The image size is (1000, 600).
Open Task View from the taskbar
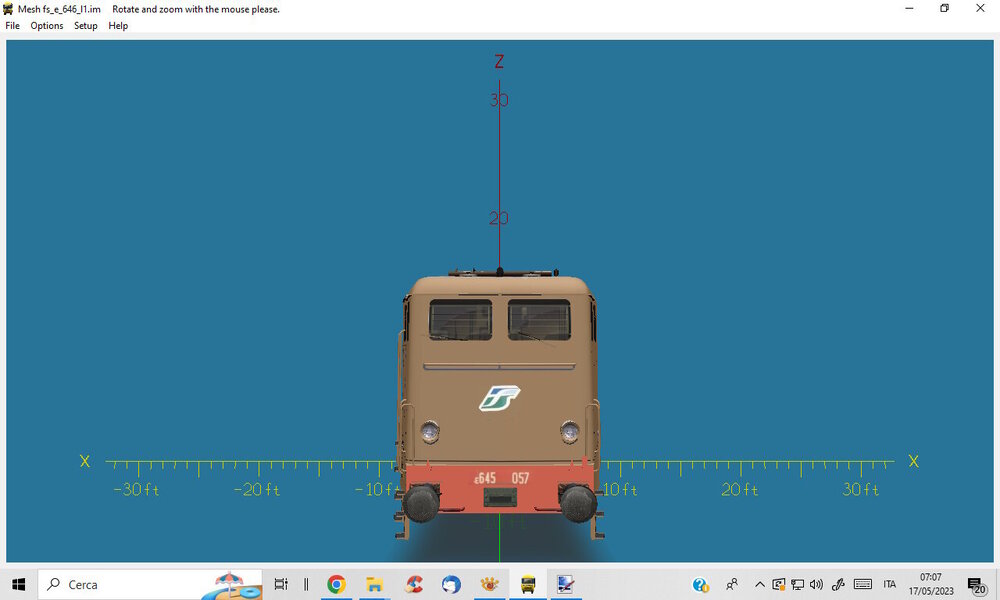[281, 584]
